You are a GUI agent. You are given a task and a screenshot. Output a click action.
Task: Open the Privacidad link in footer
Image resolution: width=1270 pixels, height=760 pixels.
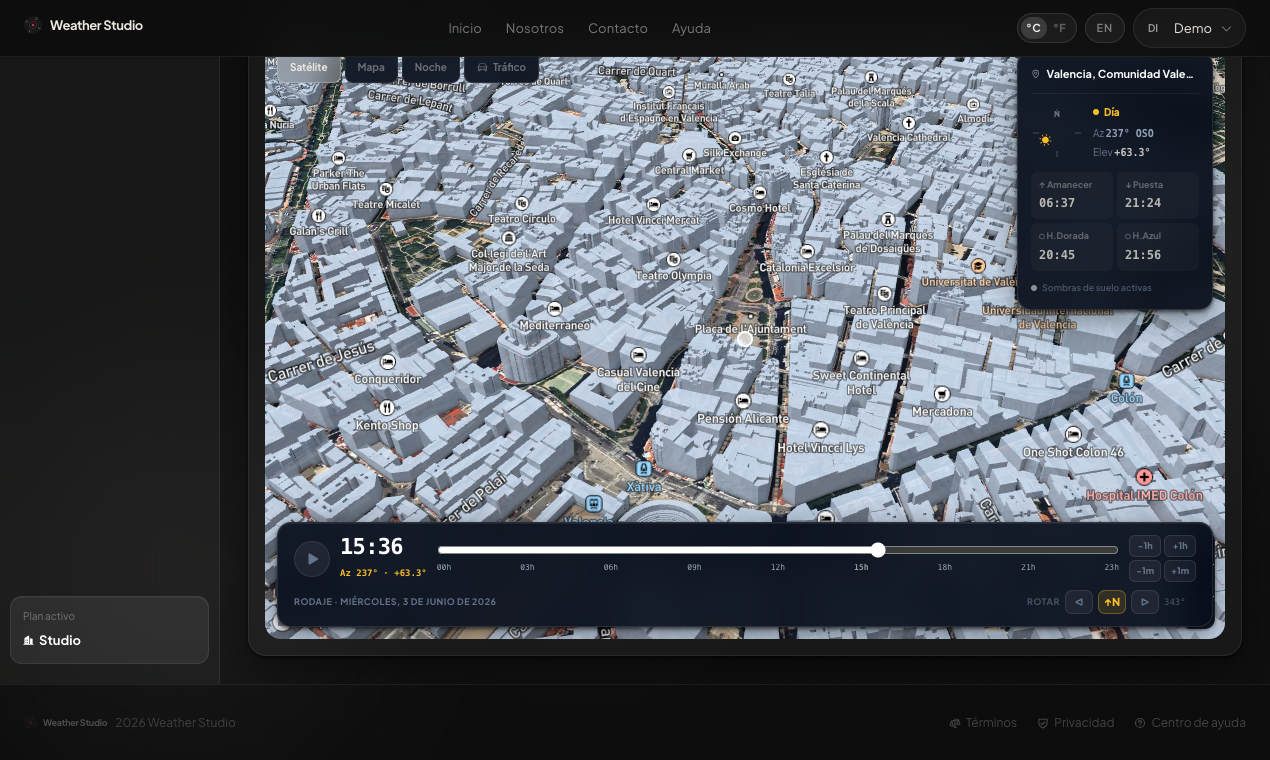point(1076,723)
